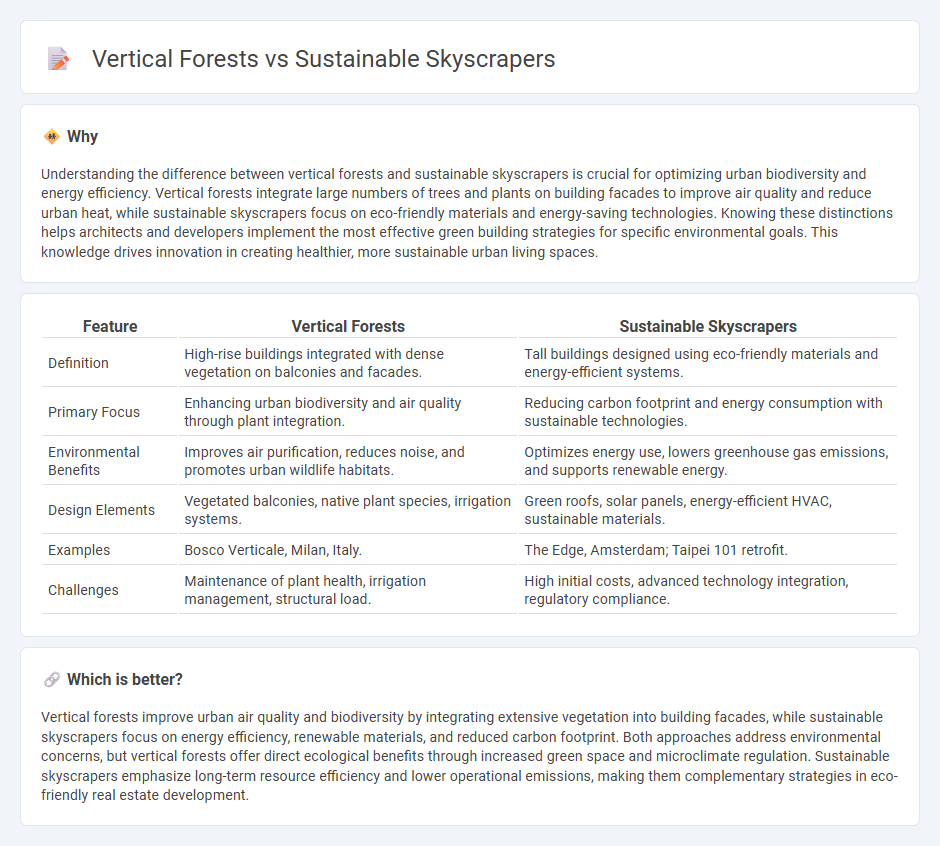Click the paragraph starting 'Vertical forests improve urban air'

point(469,756)
